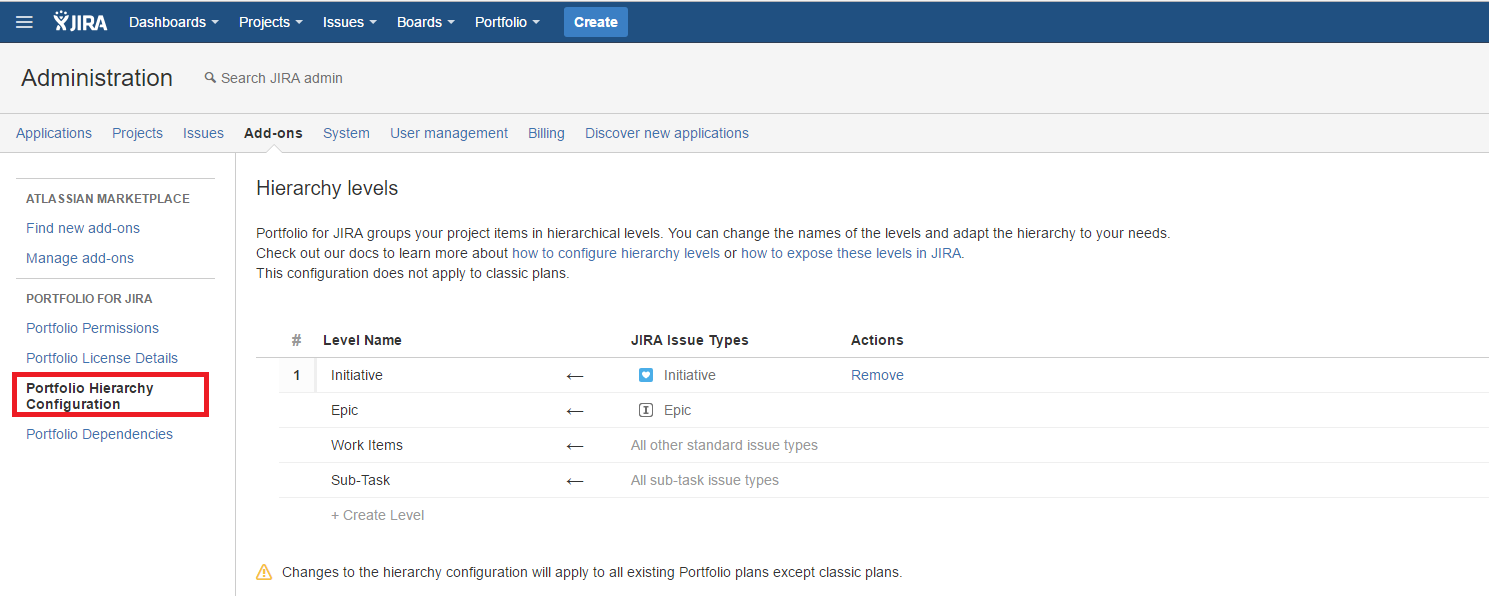Switch to the Applications admin tab
The image size is (1489, 596).
point(54,133)
